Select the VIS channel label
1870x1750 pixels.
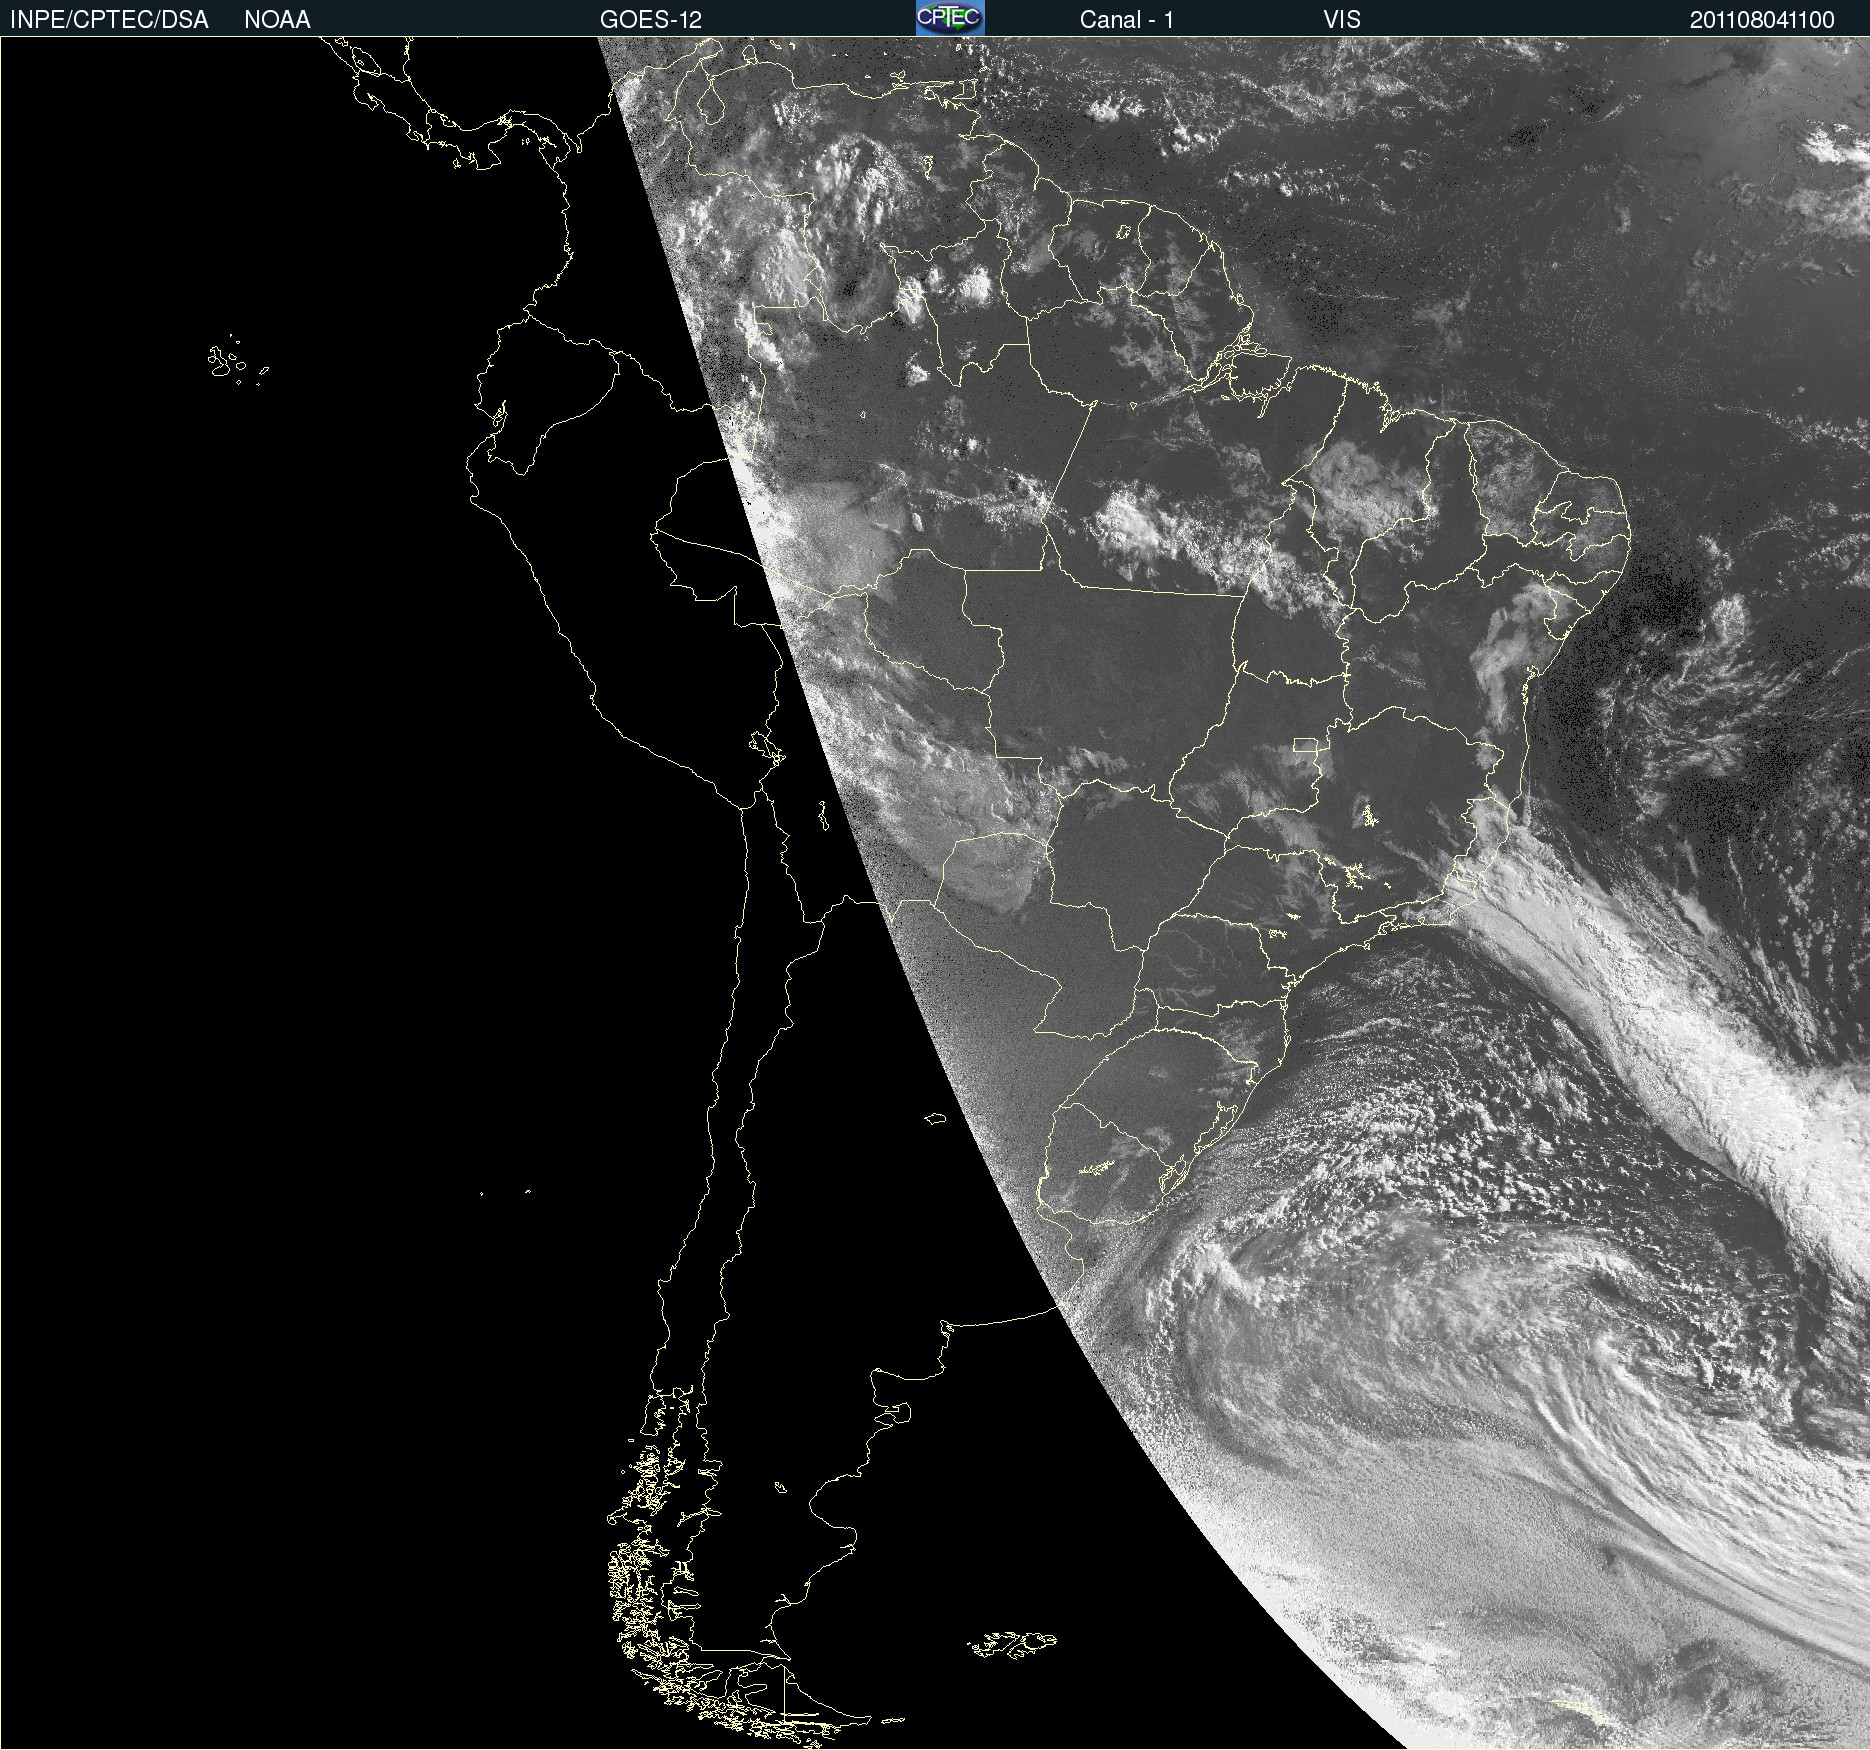(1342, 20)
